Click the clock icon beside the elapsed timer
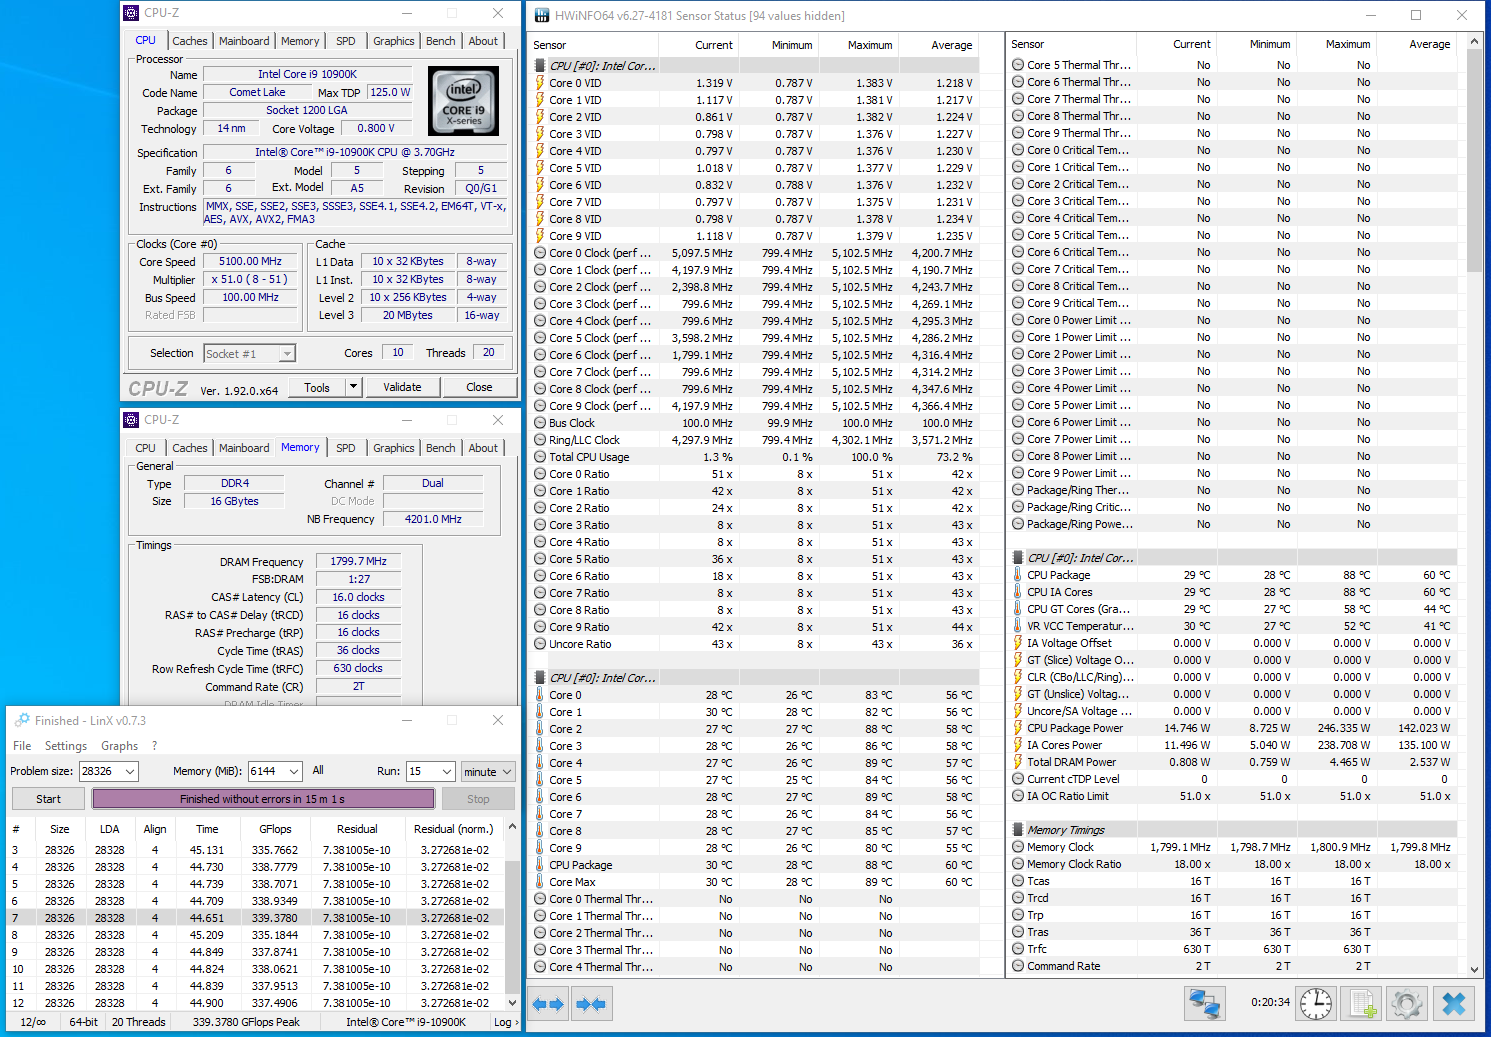The height and width of the screenshot is (1037, 1491). pos(1316,1003)
